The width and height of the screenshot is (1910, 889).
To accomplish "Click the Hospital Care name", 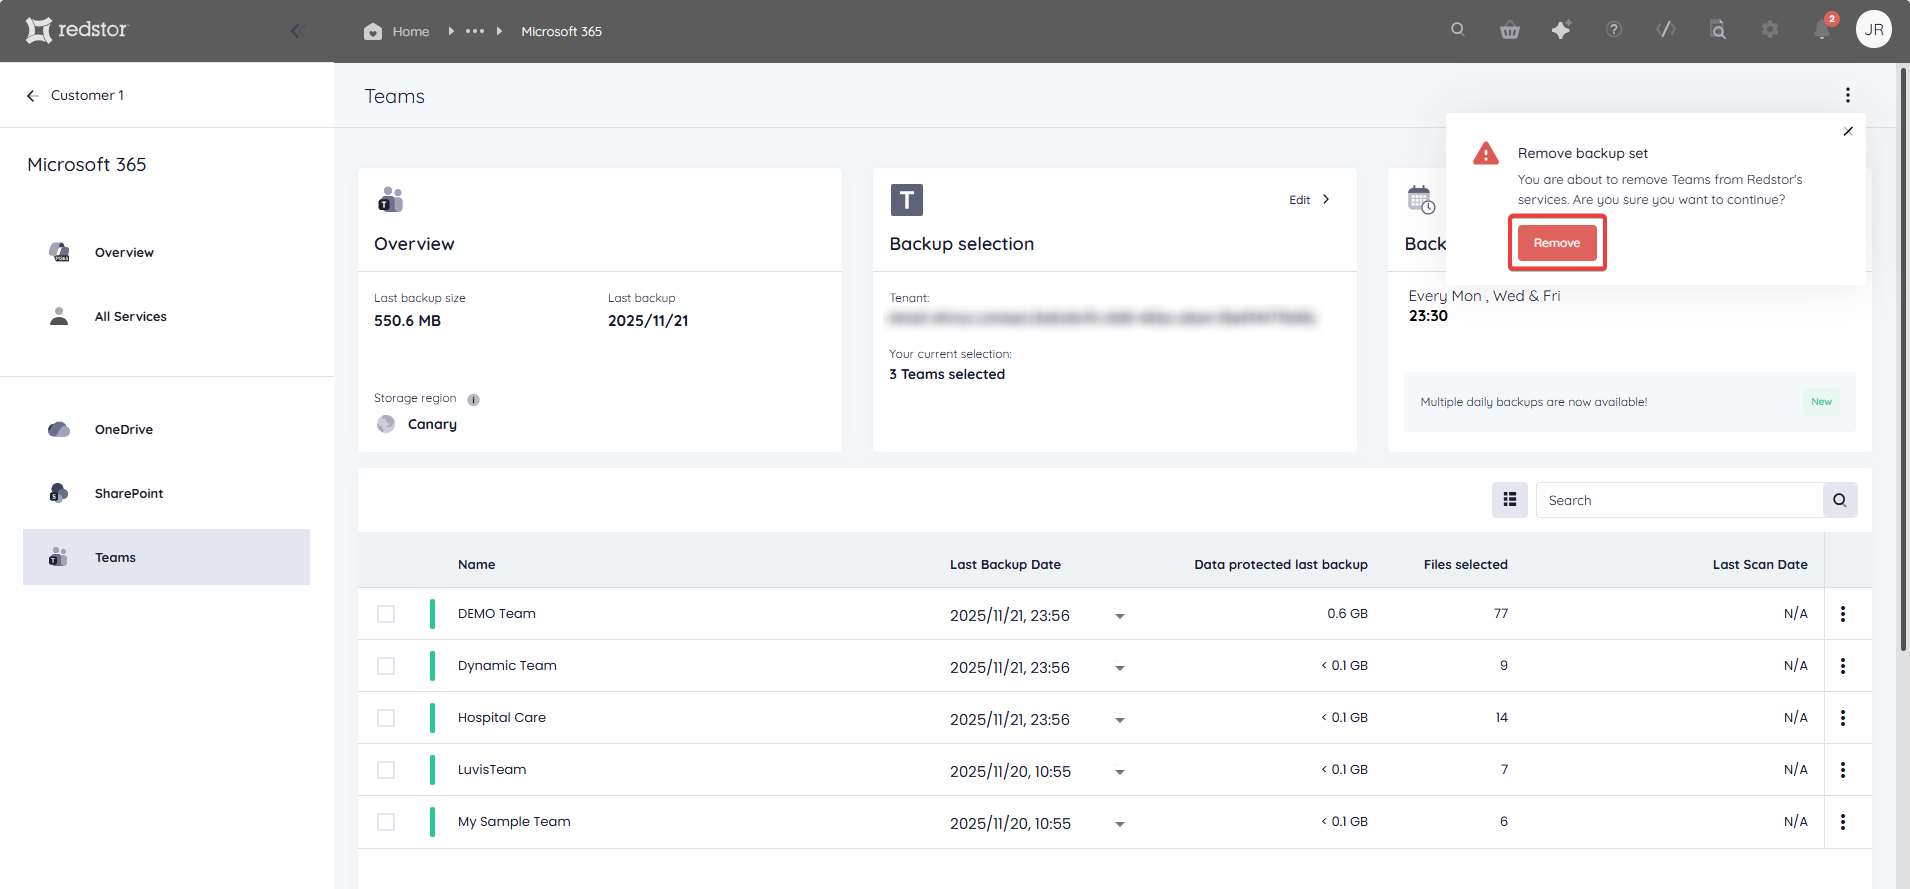I will (502, 717).
